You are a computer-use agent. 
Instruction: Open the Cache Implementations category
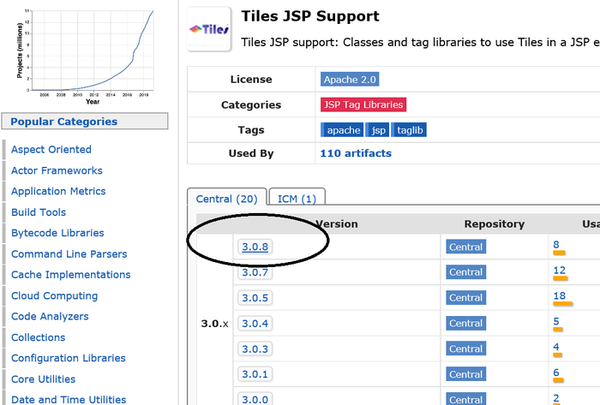[71, 274]
